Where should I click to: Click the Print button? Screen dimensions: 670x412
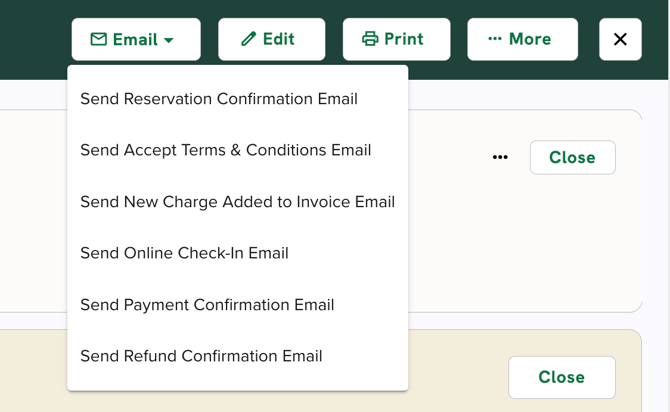coord(396,39)
